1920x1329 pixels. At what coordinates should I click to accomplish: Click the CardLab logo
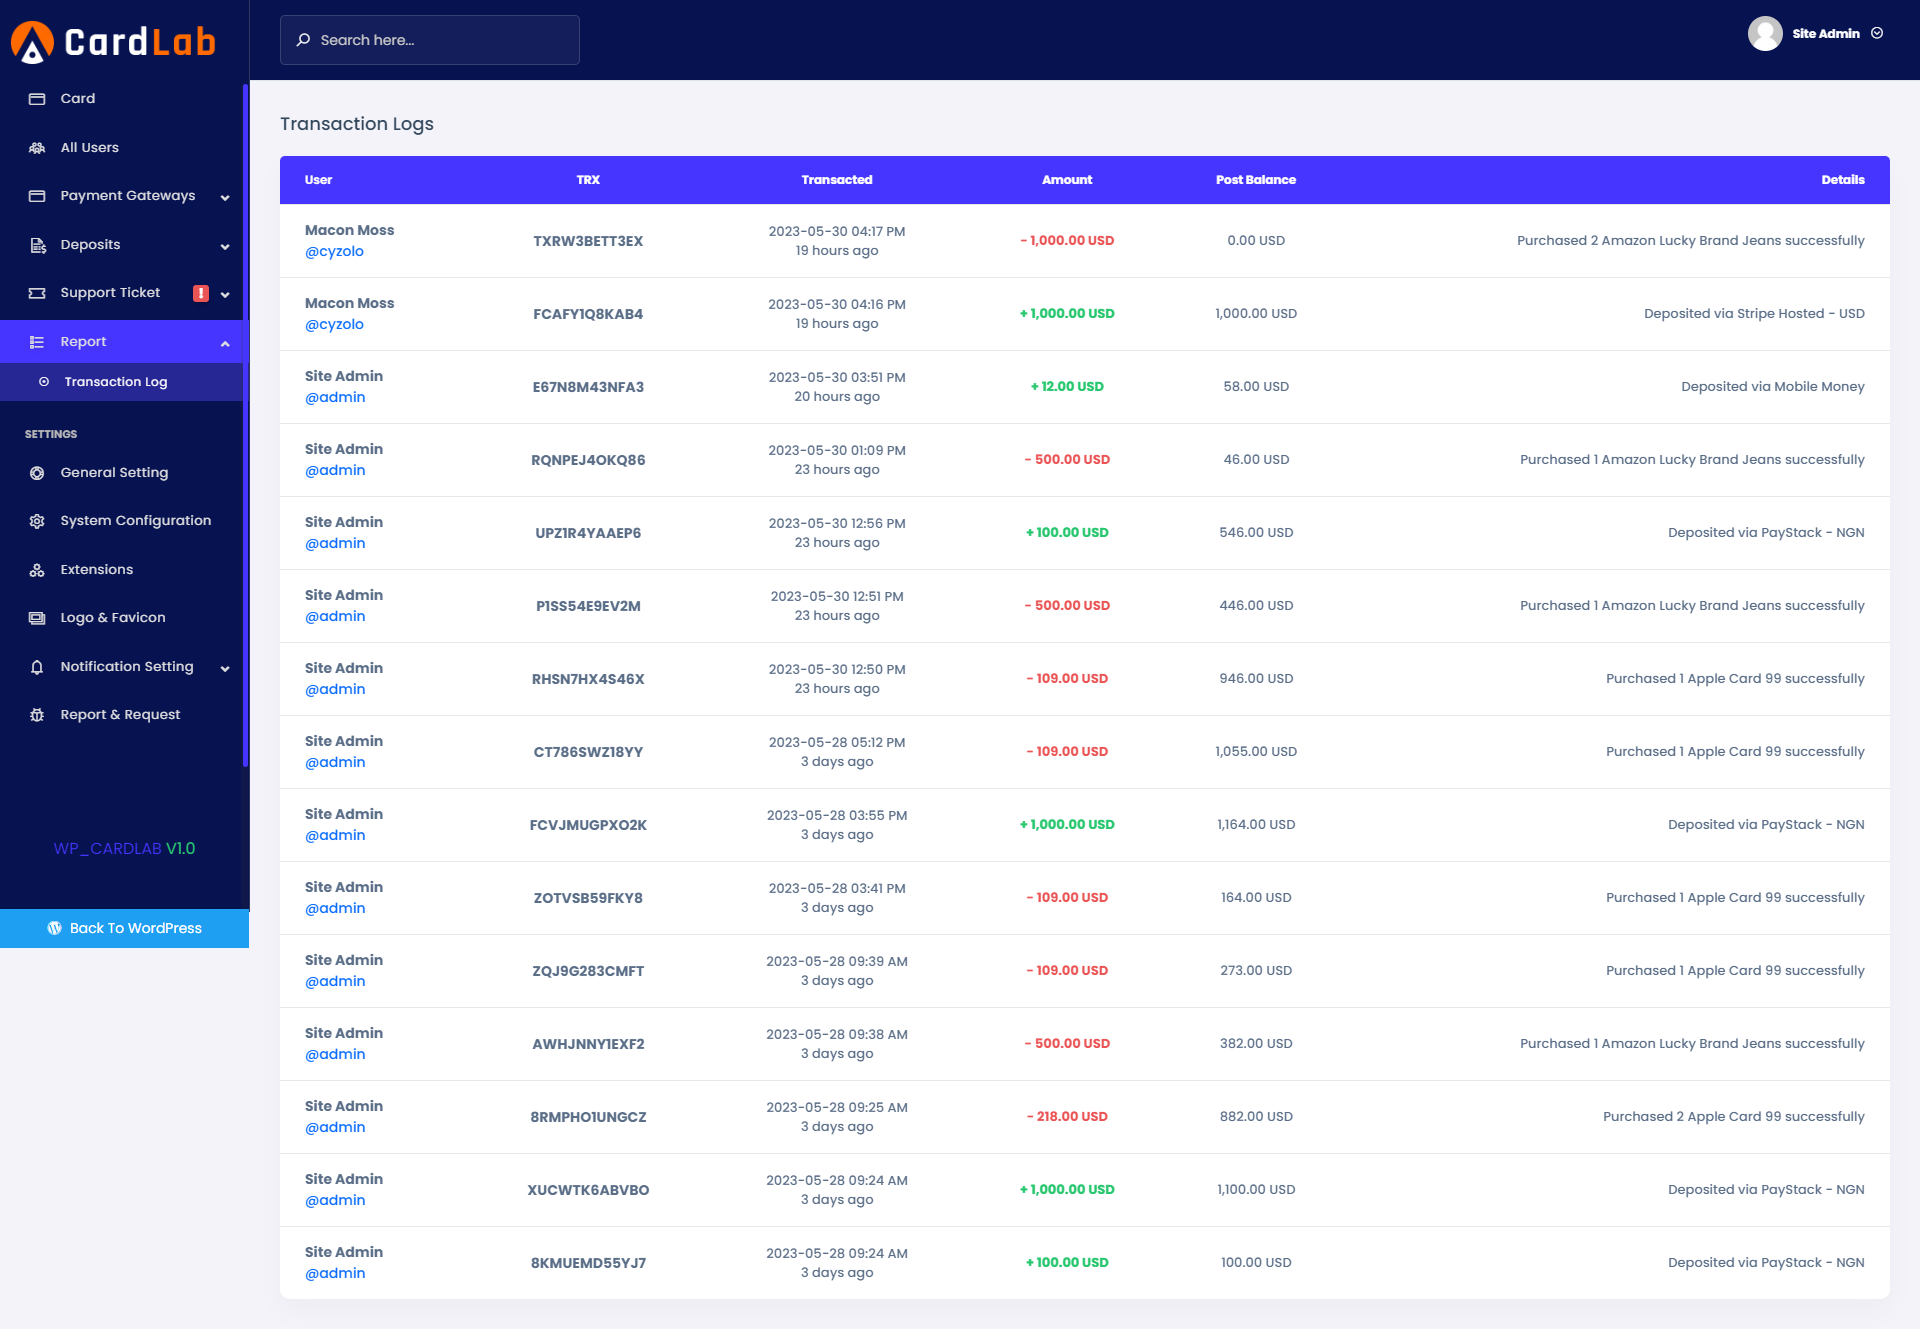tap(113, 42)
